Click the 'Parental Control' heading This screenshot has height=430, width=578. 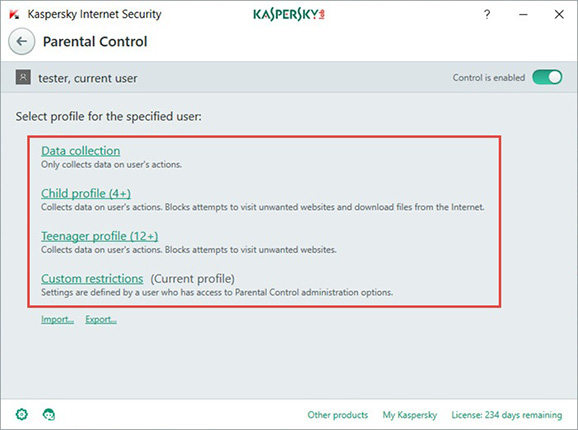[95, 42]
